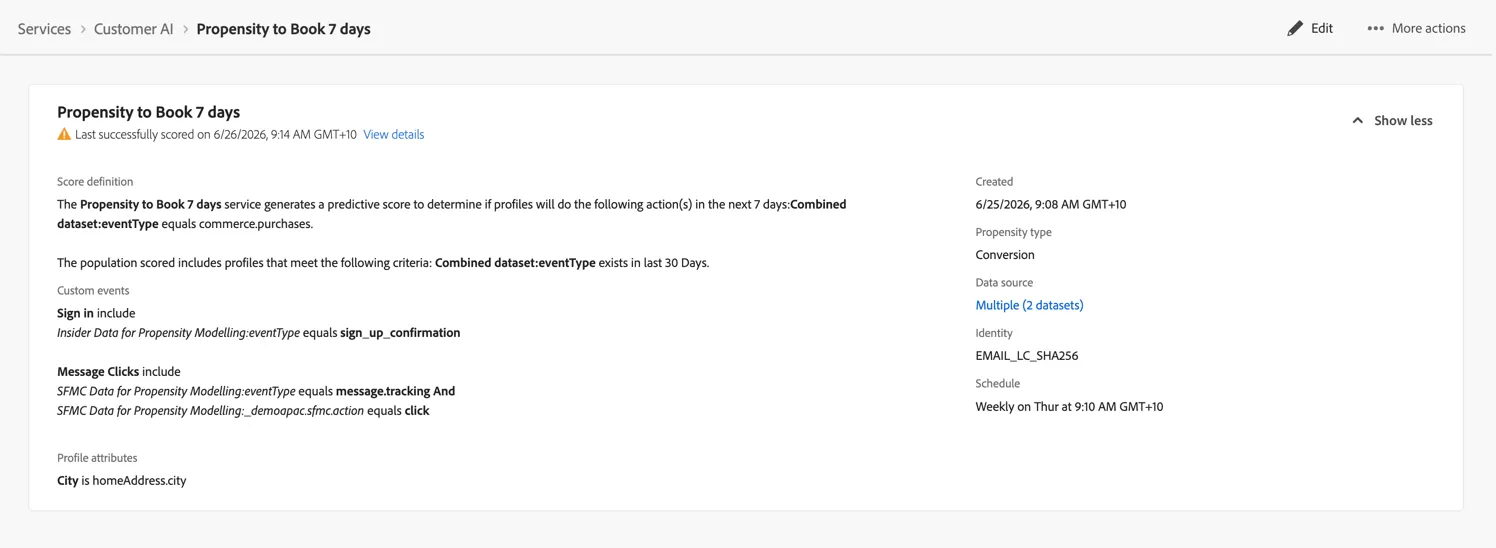Click Message Clicks include text

(x=118, y=372)
